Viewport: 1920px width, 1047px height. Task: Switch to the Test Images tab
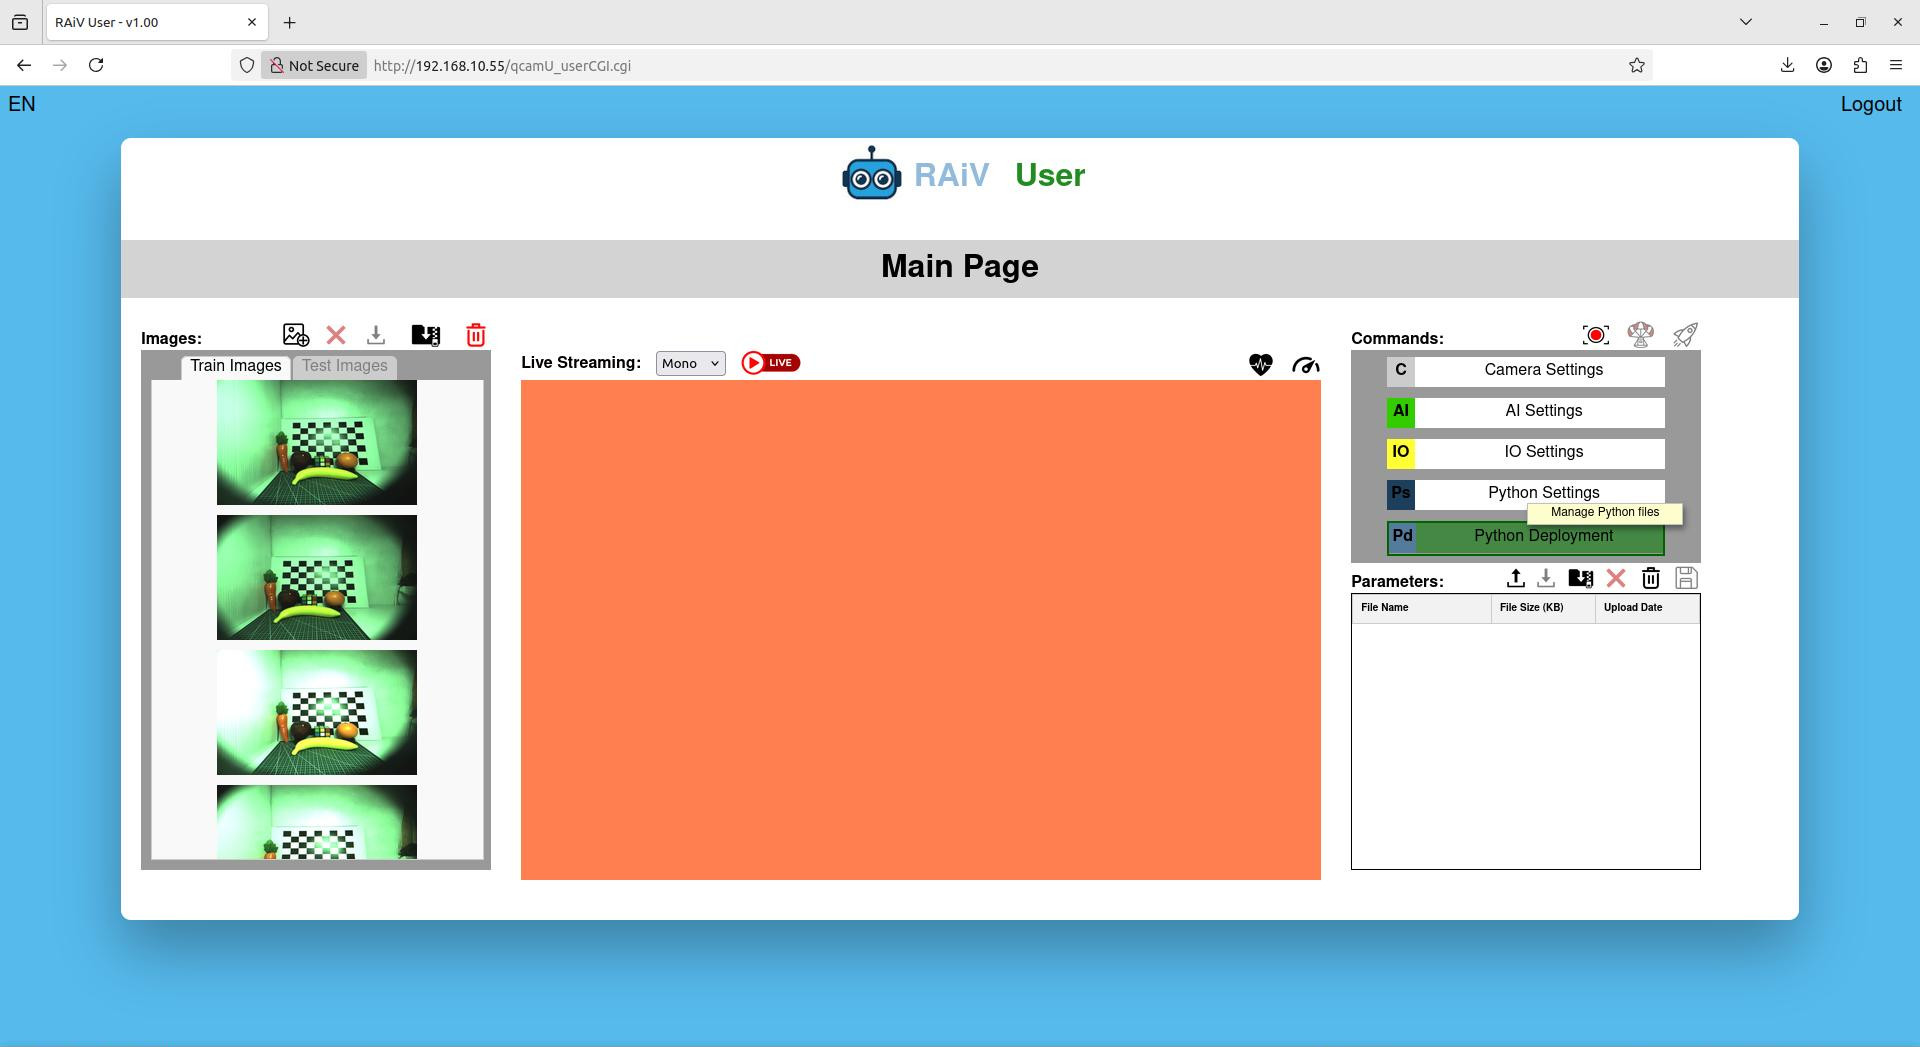click(x=344, y=365)
